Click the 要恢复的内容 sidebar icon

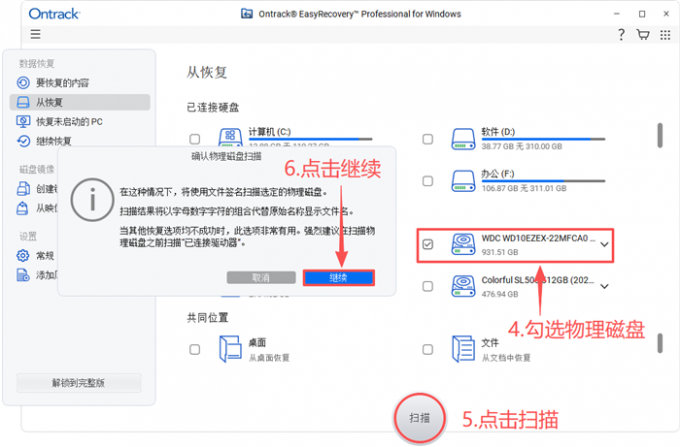coord(23,82)
